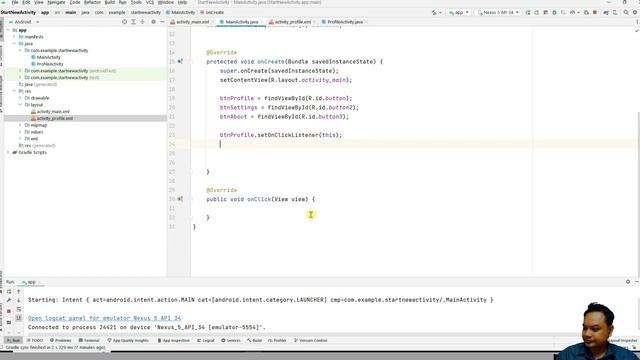Click MainActivity breadcrumb in navigation bar

coord(180,12)
